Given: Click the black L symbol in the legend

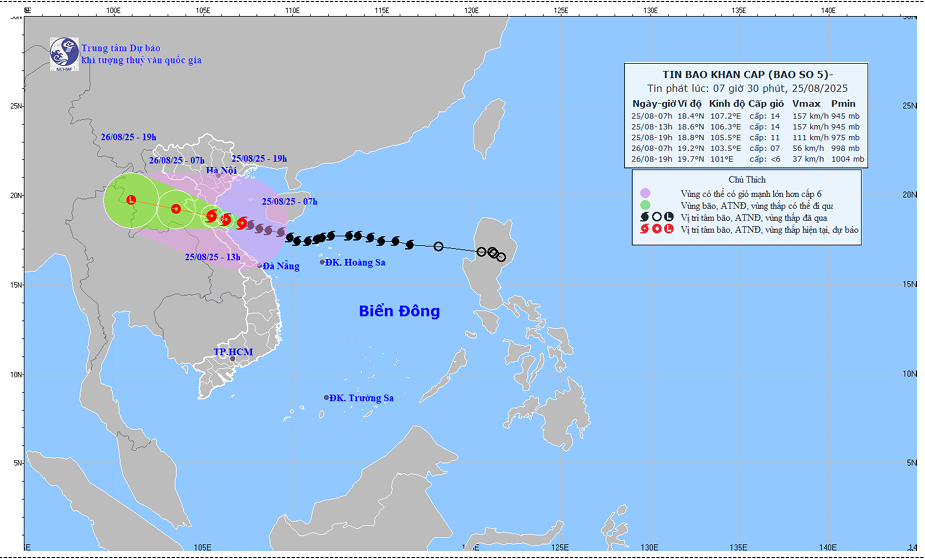Looking at the screenshot, I should pos(669,216).
